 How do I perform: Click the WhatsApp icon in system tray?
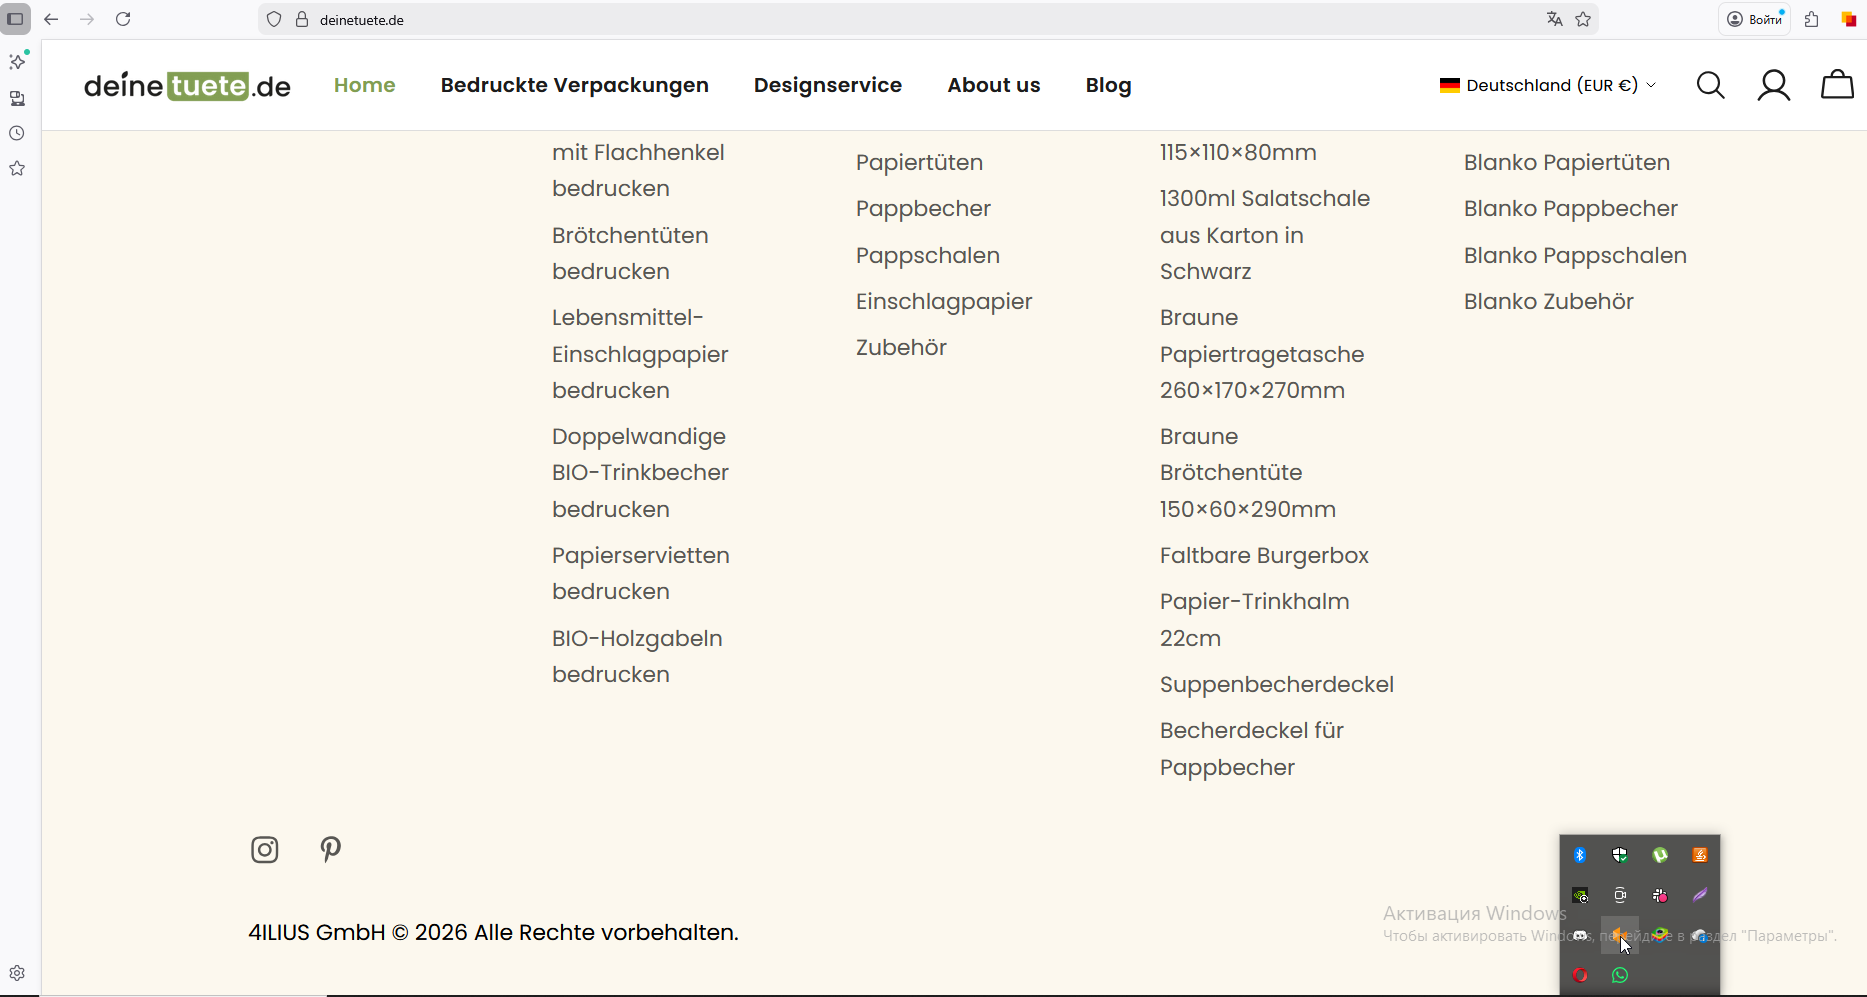(x=1620, y=975)
